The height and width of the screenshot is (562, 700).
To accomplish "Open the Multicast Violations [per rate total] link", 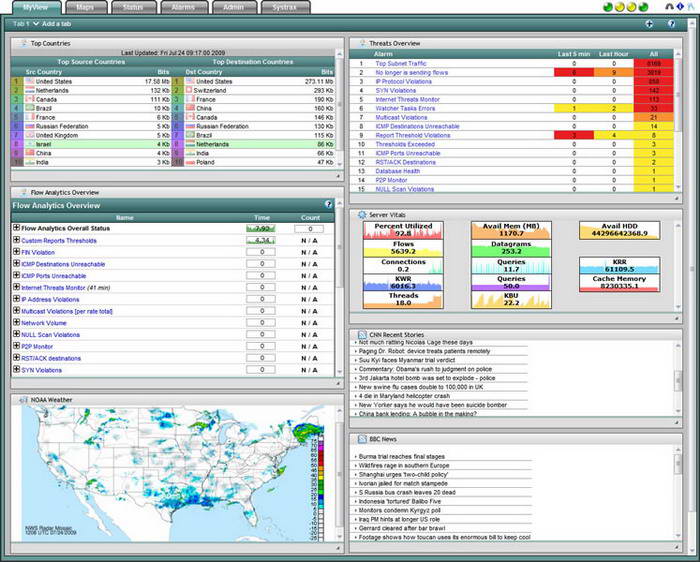I will click(x=67, y=311).
